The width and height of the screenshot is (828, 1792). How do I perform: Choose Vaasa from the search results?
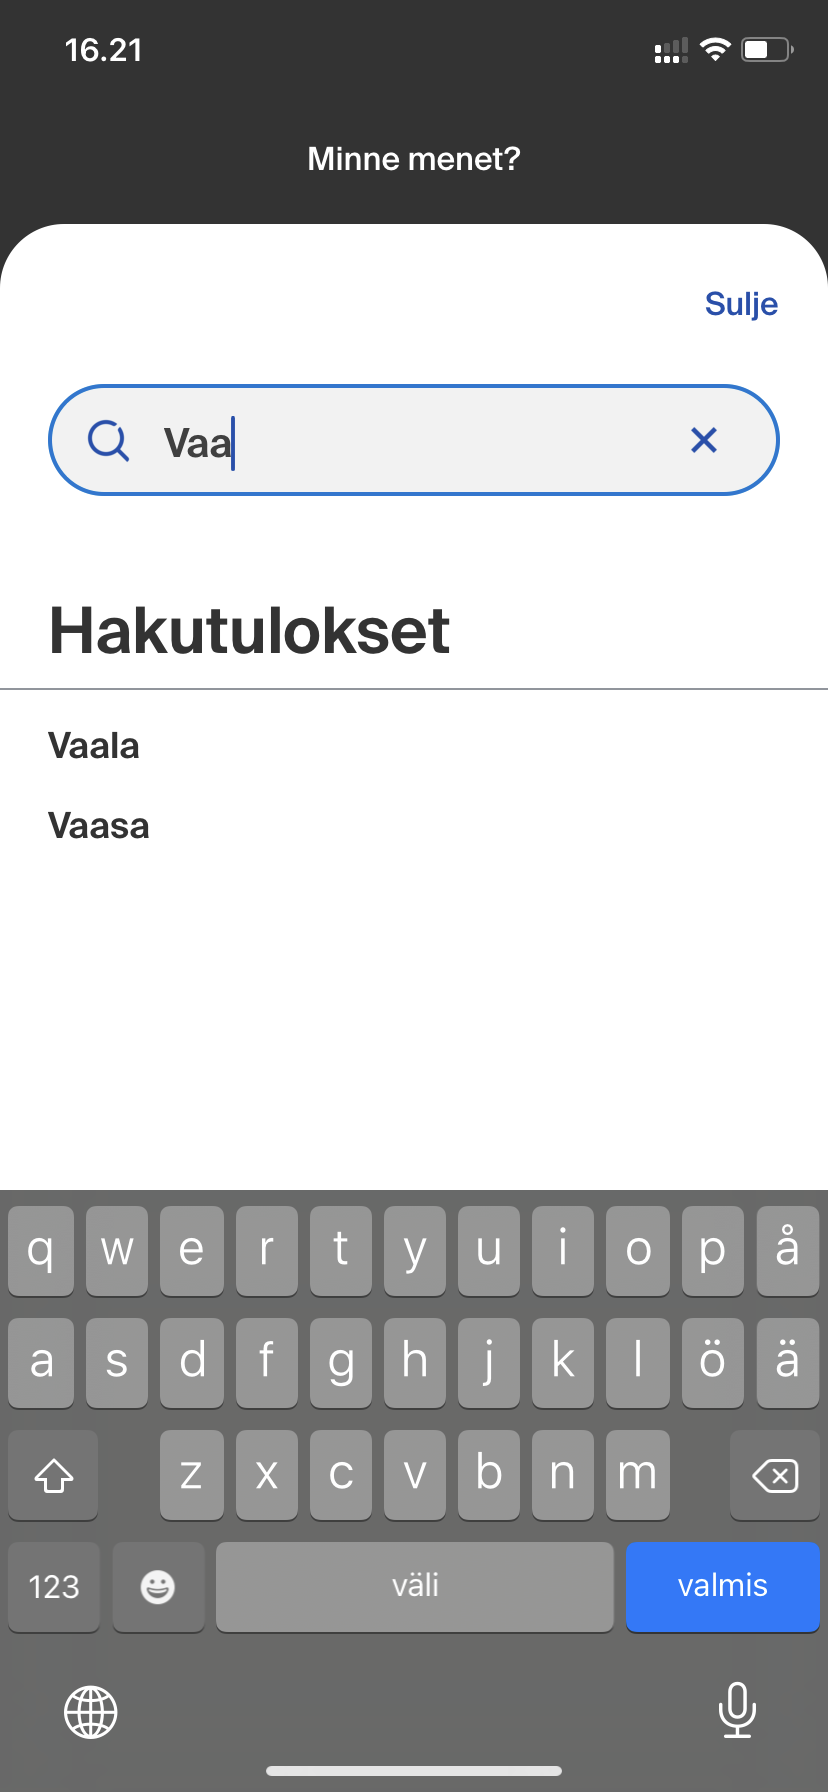tap(99, 826)
